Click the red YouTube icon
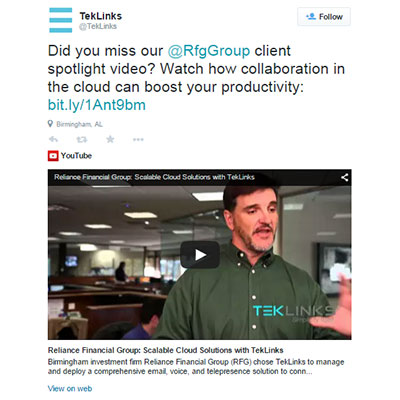The image size is (400, 400). 53,156
